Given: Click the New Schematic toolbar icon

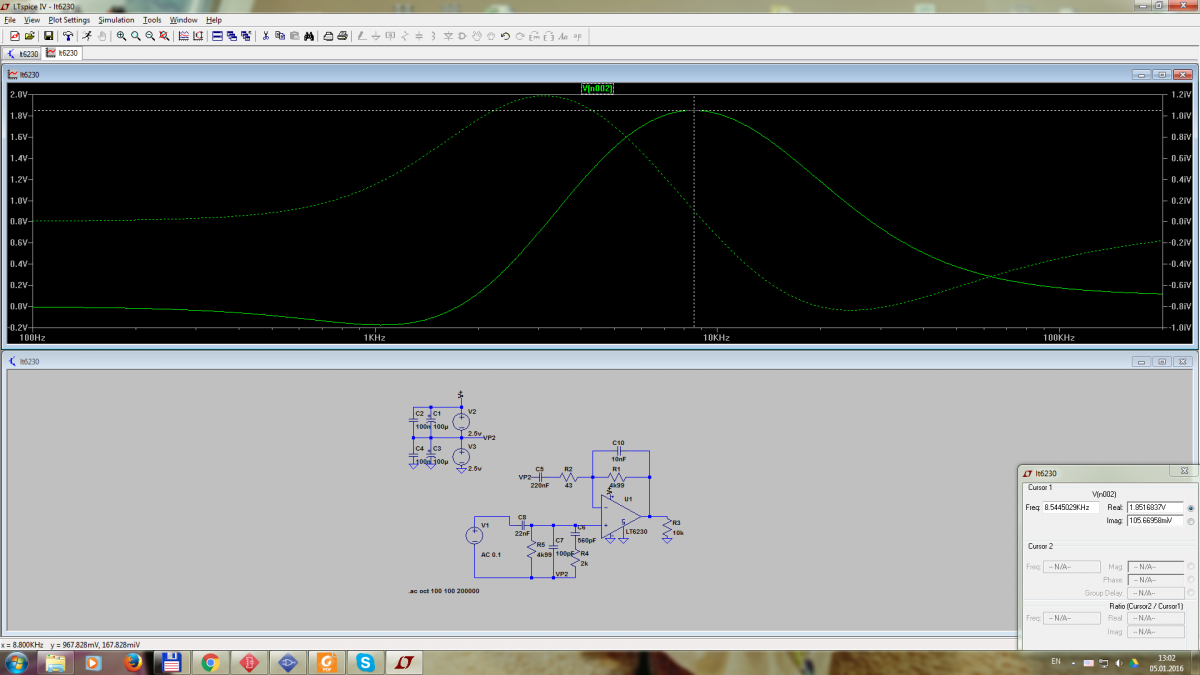Looking at the screenshot, I should pos(14,36).
